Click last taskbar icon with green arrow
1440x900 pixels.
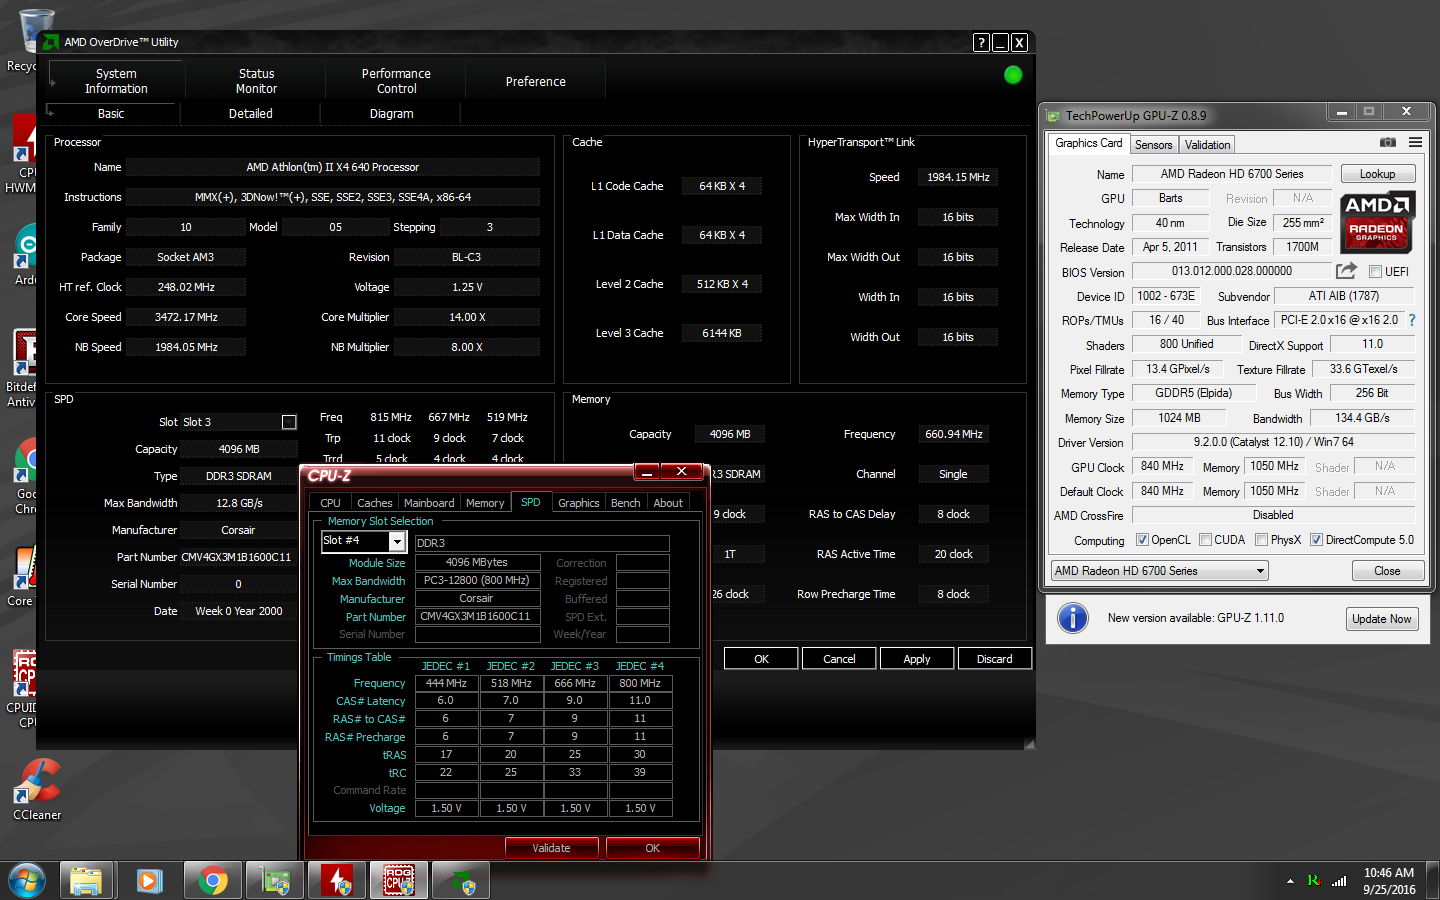[462, 881]
